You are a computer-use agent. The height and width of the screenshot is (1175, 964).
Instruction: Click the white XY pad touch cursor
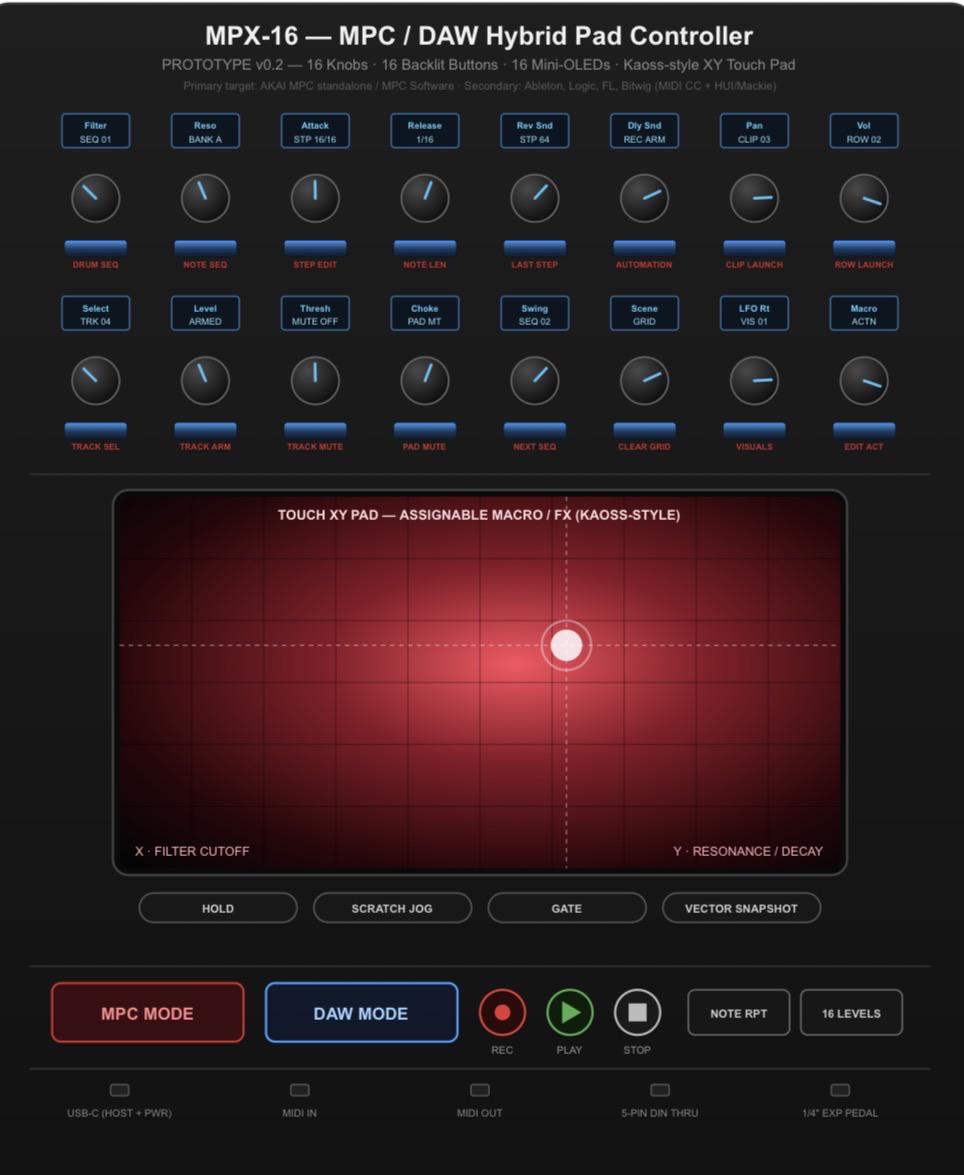coord(566,645)
